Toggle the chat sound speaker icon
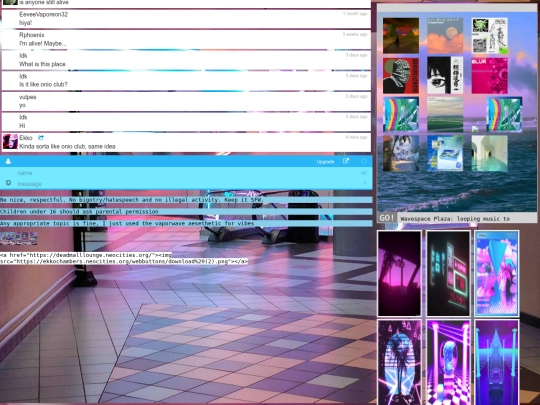 [x=364, y=173]
